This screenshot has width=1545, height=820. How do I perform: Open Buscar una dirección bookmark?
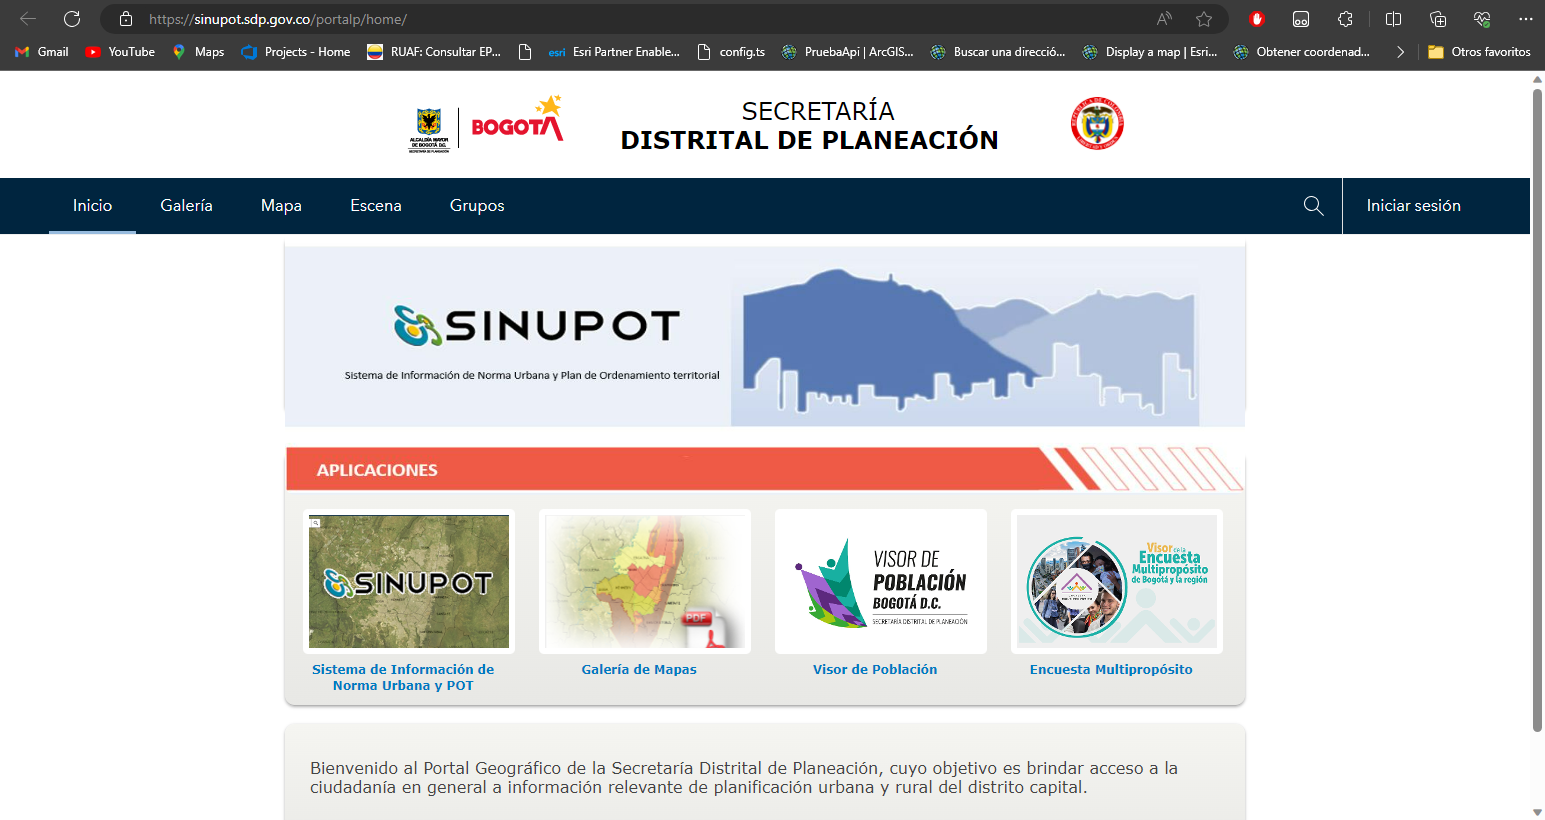[998, 52]
